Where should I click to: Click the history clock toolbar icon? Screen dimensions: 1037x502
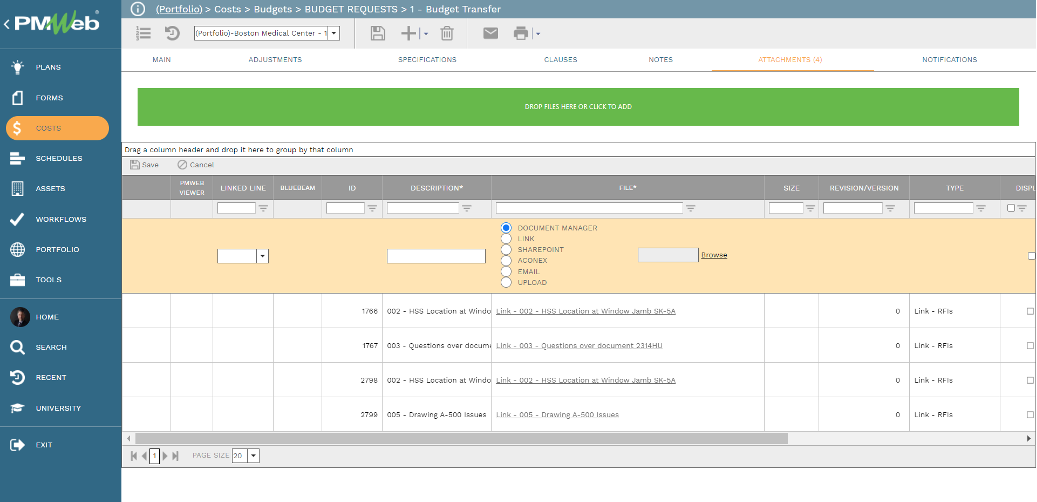[173, 33]
